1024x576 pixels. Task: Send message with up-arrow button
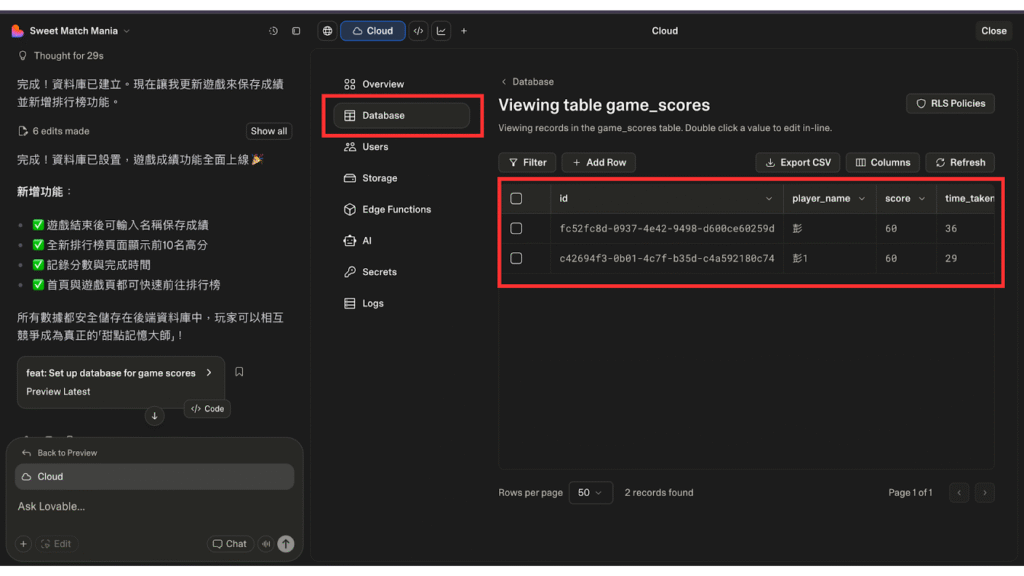pos(286,544)
